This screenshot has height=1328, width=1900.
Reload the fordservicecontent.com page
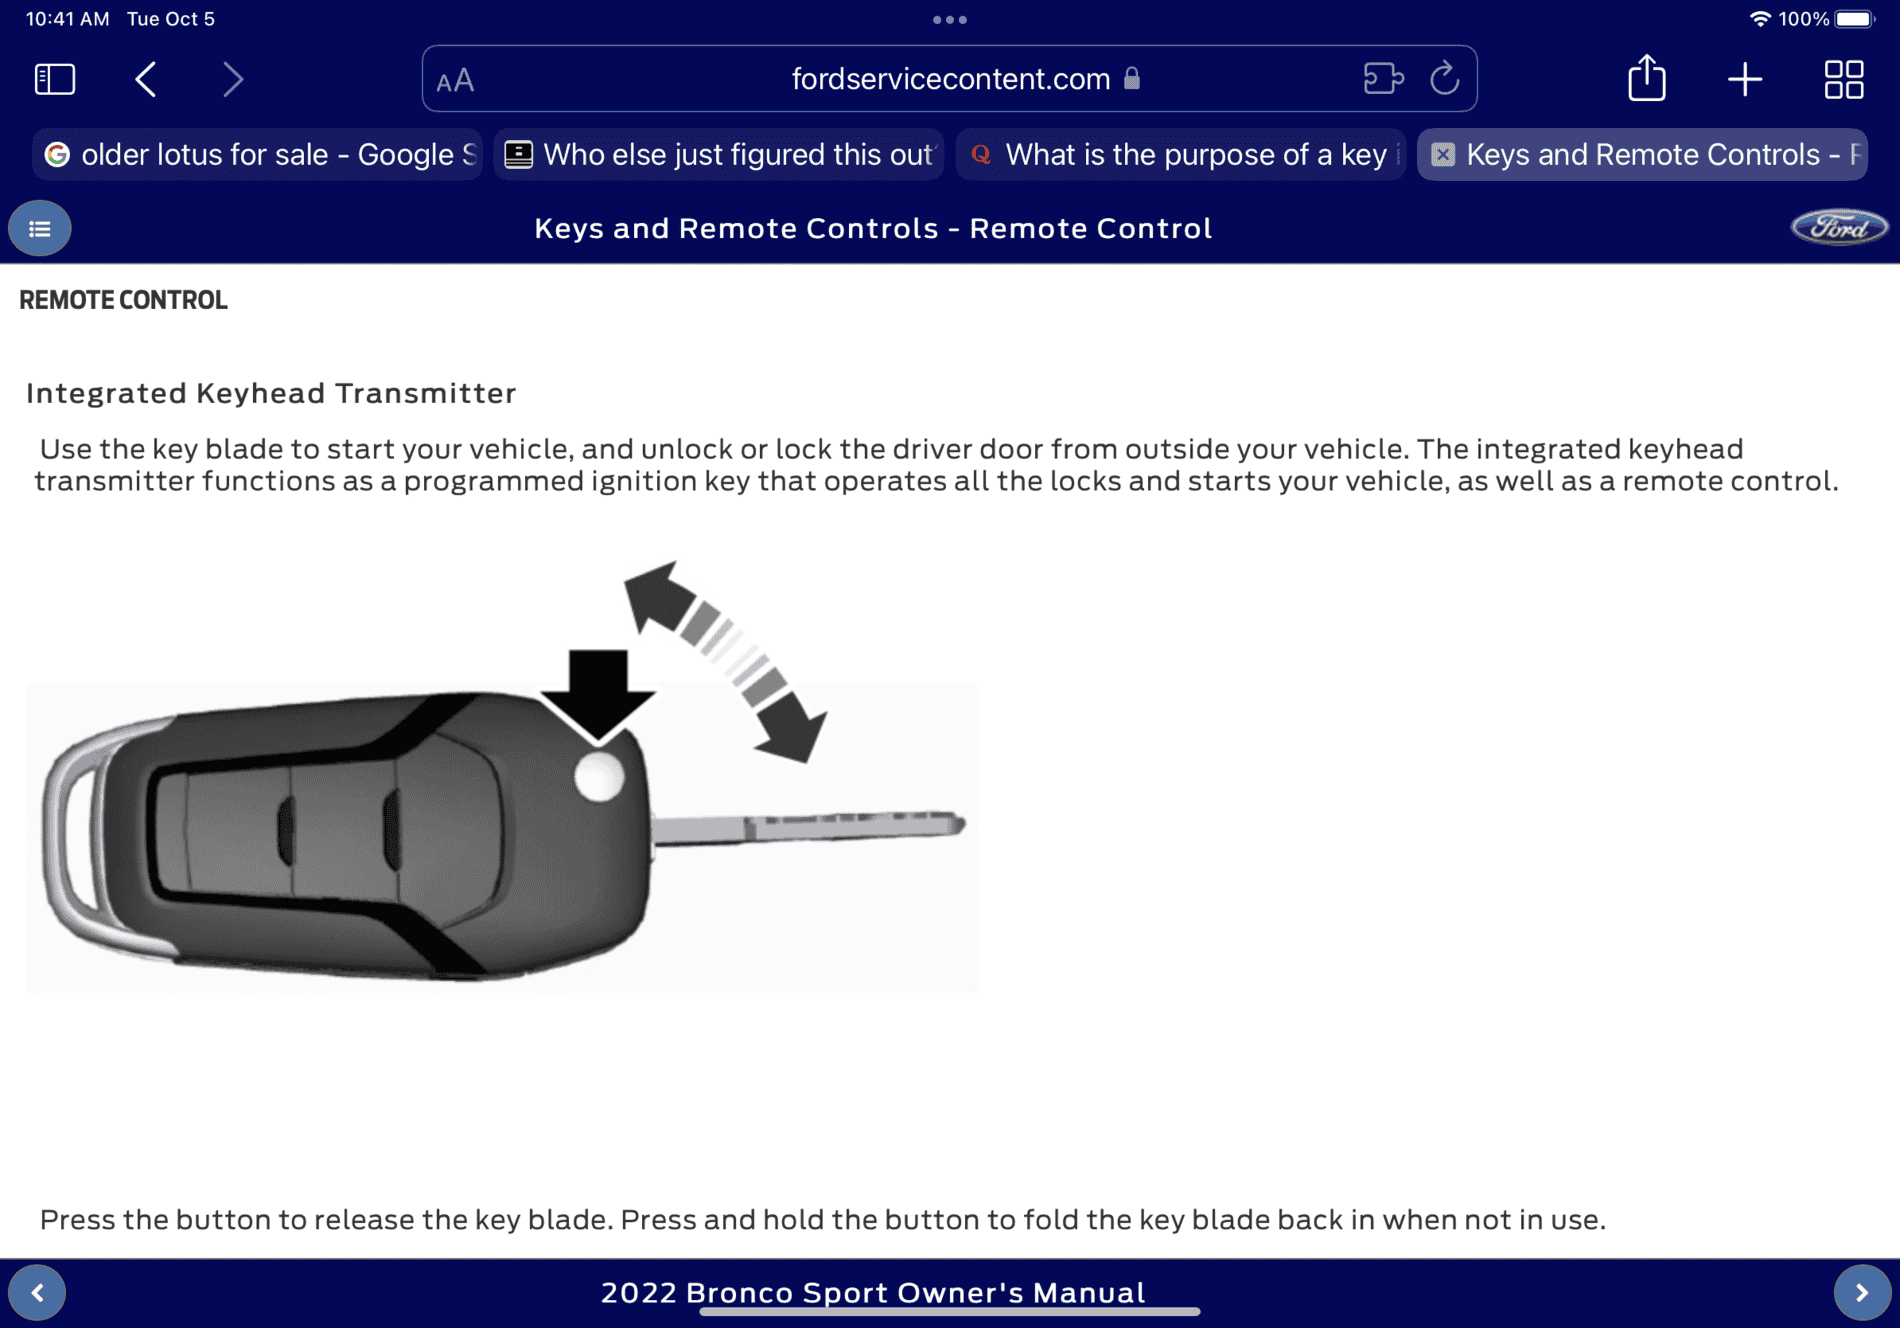[x=1445, y=78]
